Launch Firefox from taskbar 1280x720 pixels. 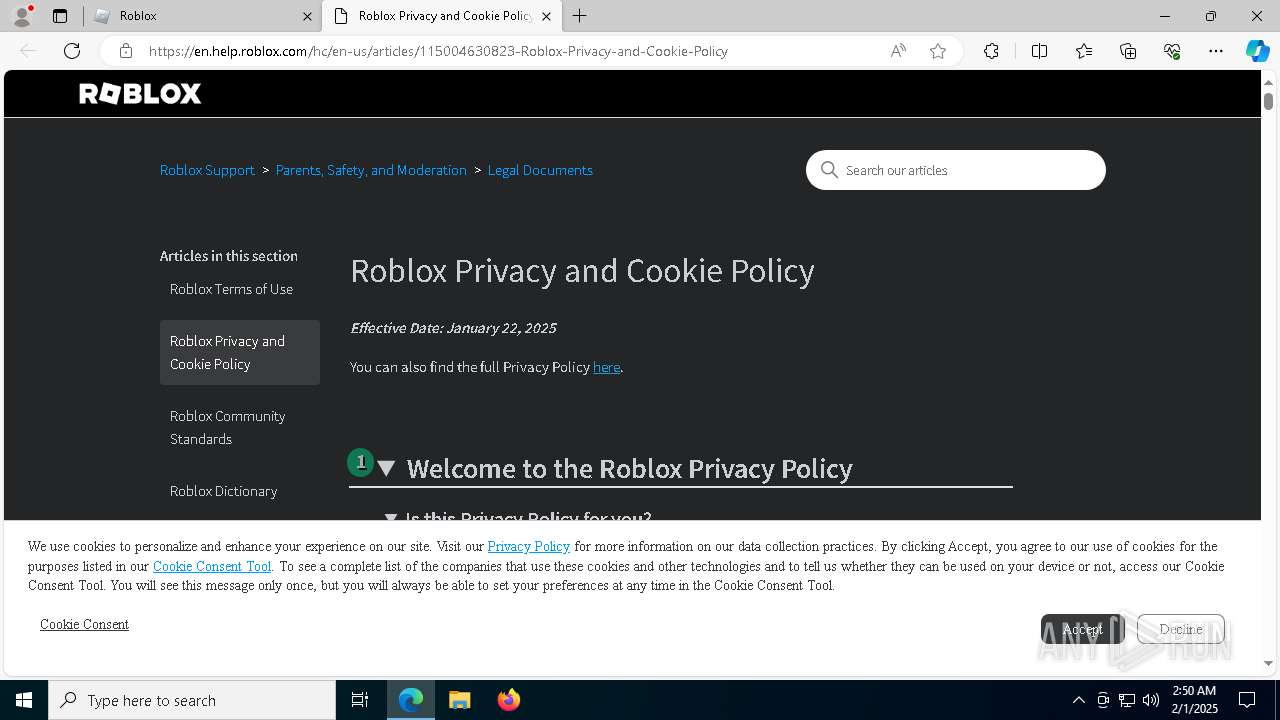point(508,700)
